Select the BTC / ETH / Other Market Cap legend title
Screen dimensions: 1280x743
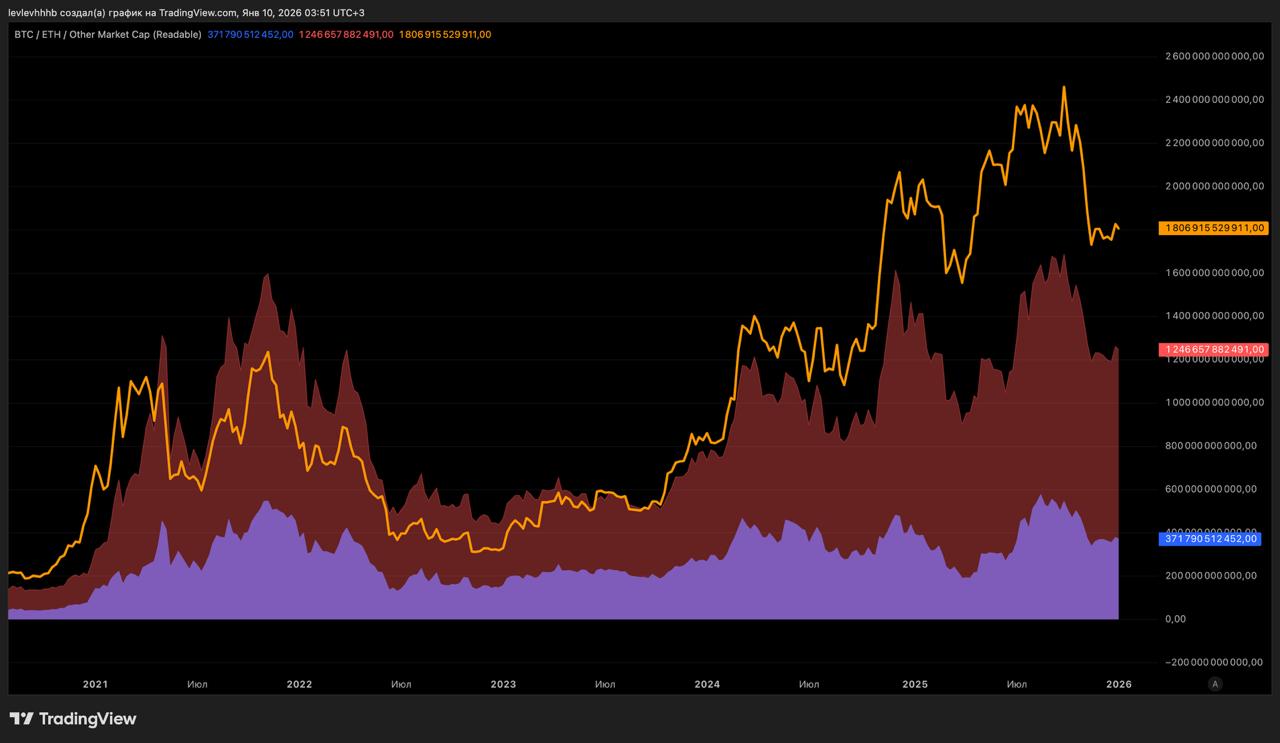[107, 34]
